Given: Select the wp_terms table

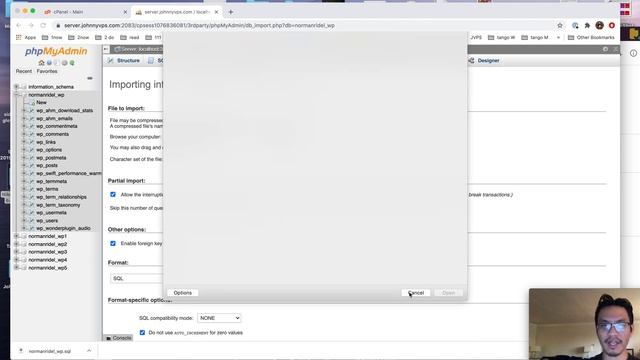Looking at the screenshot, I should (x=47, y=189).
